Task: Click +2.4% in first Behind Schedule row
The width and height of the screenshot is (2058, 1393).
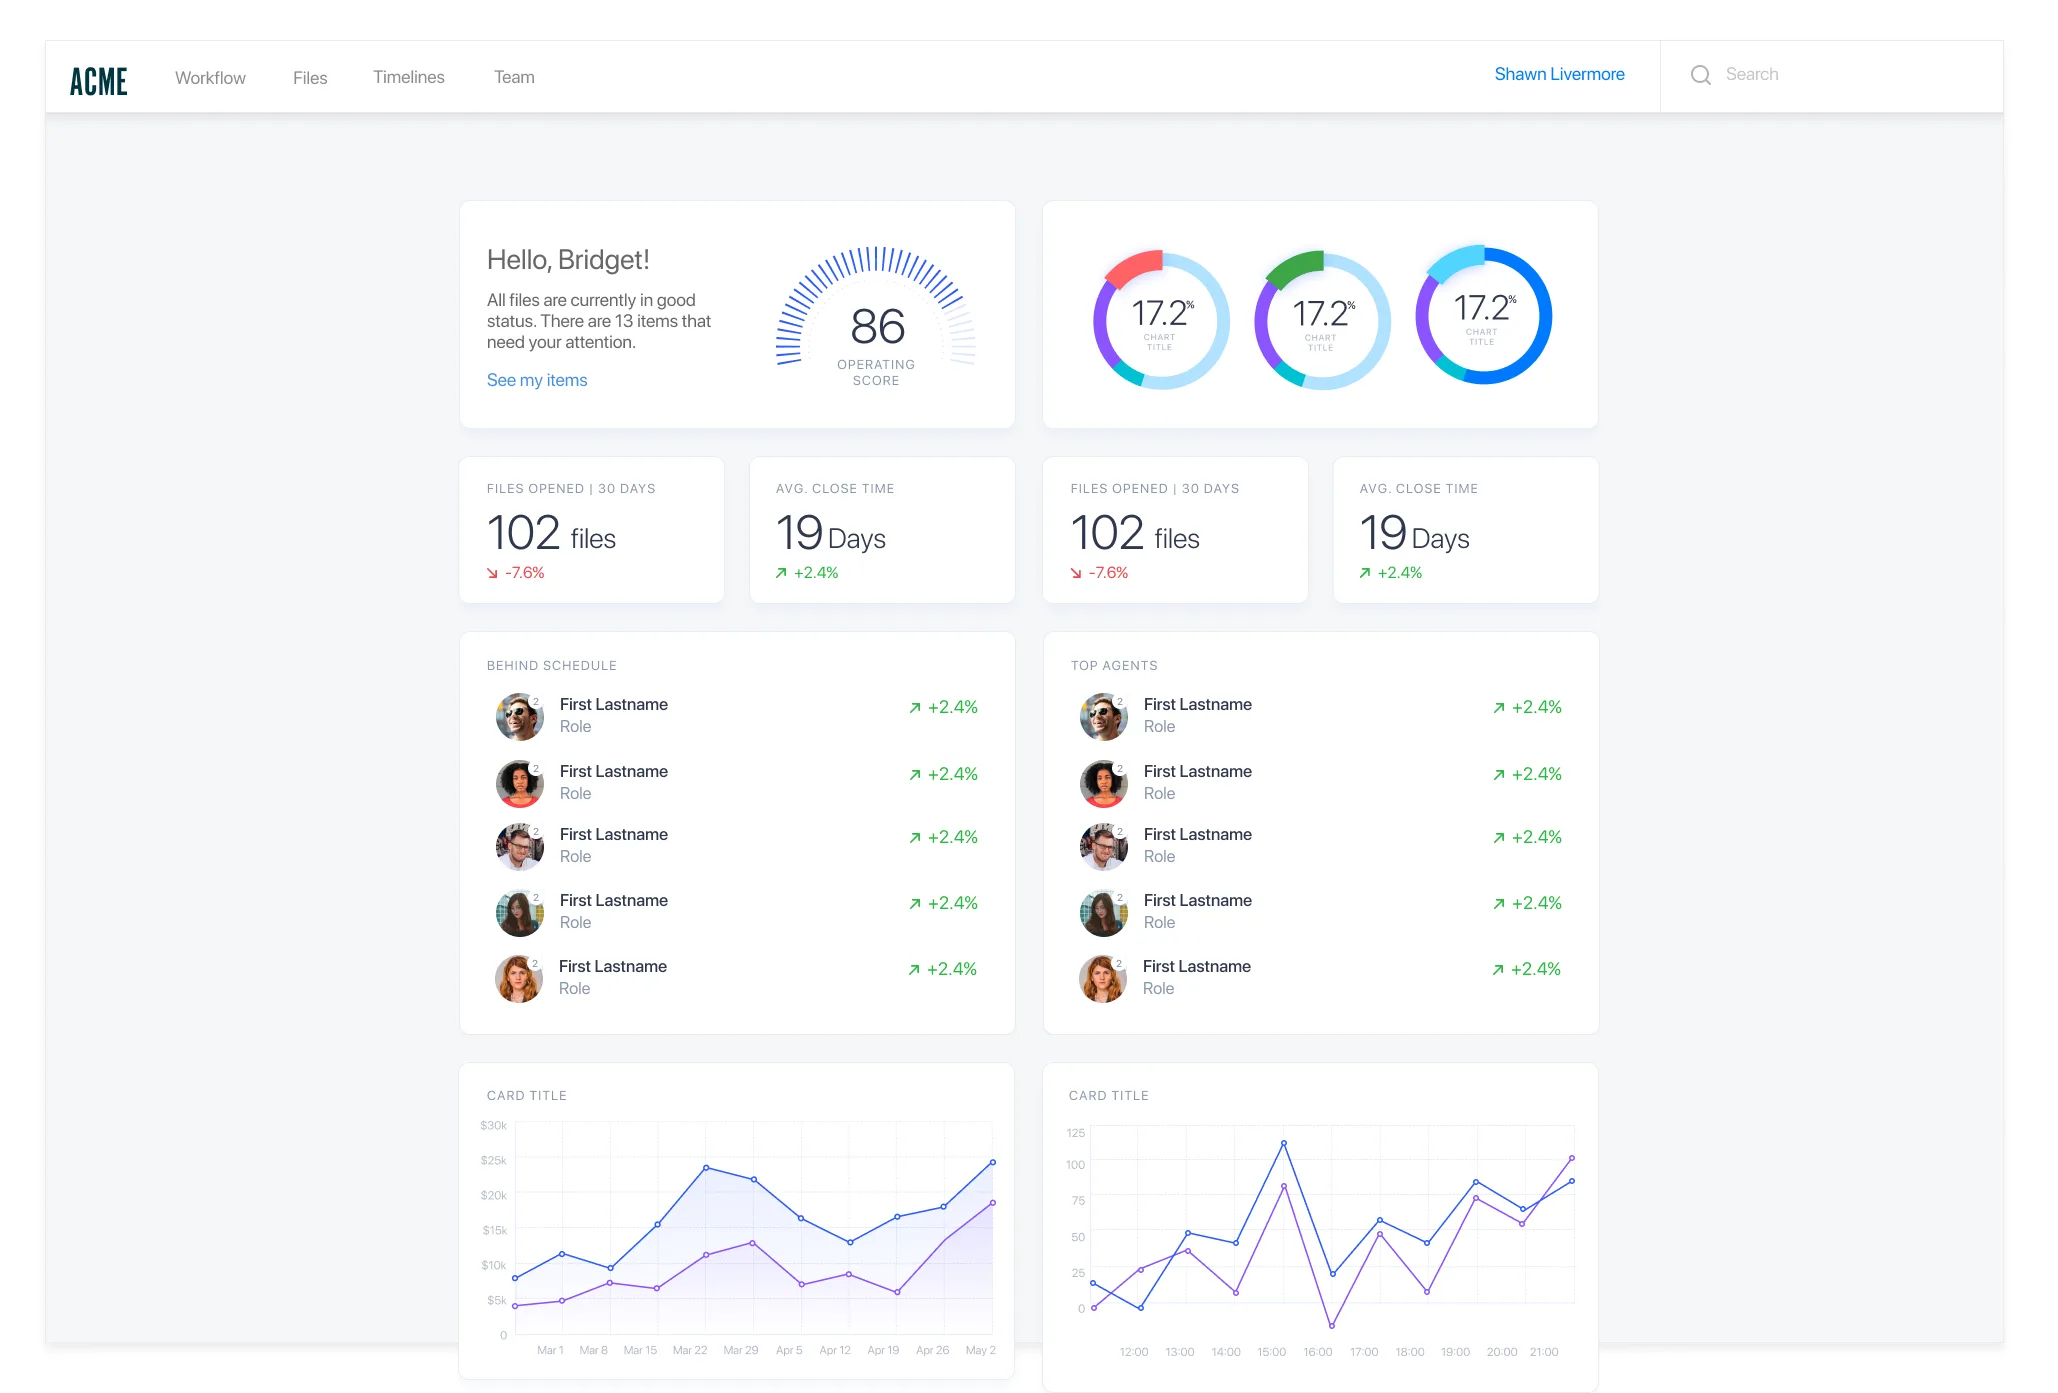Action: click(x=953, y=707)
